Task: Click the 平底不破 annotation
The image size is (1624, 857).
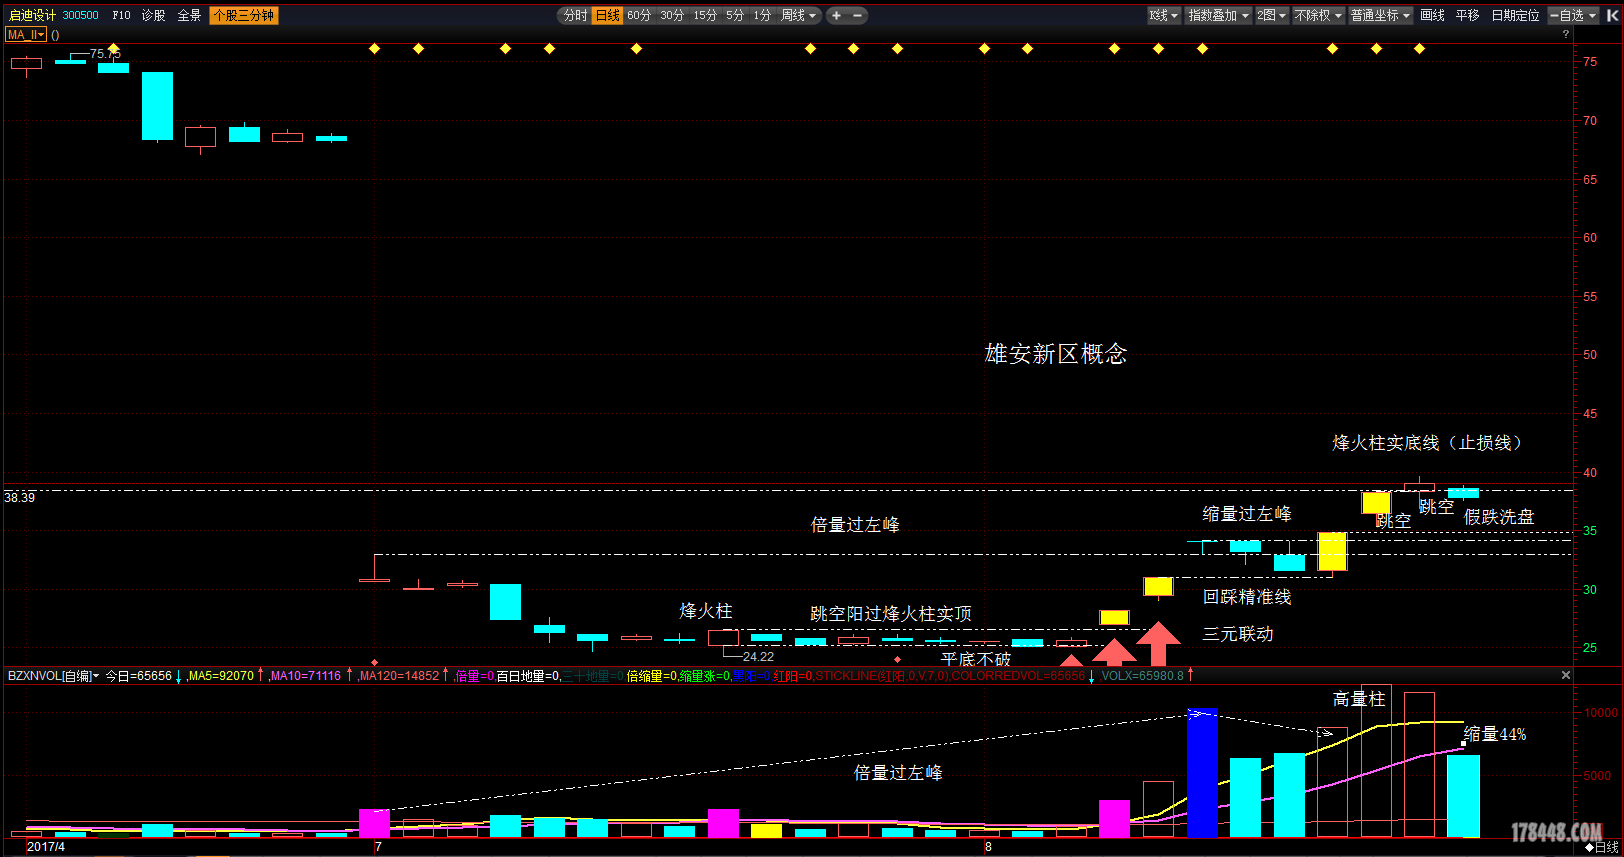Action: 976,659
